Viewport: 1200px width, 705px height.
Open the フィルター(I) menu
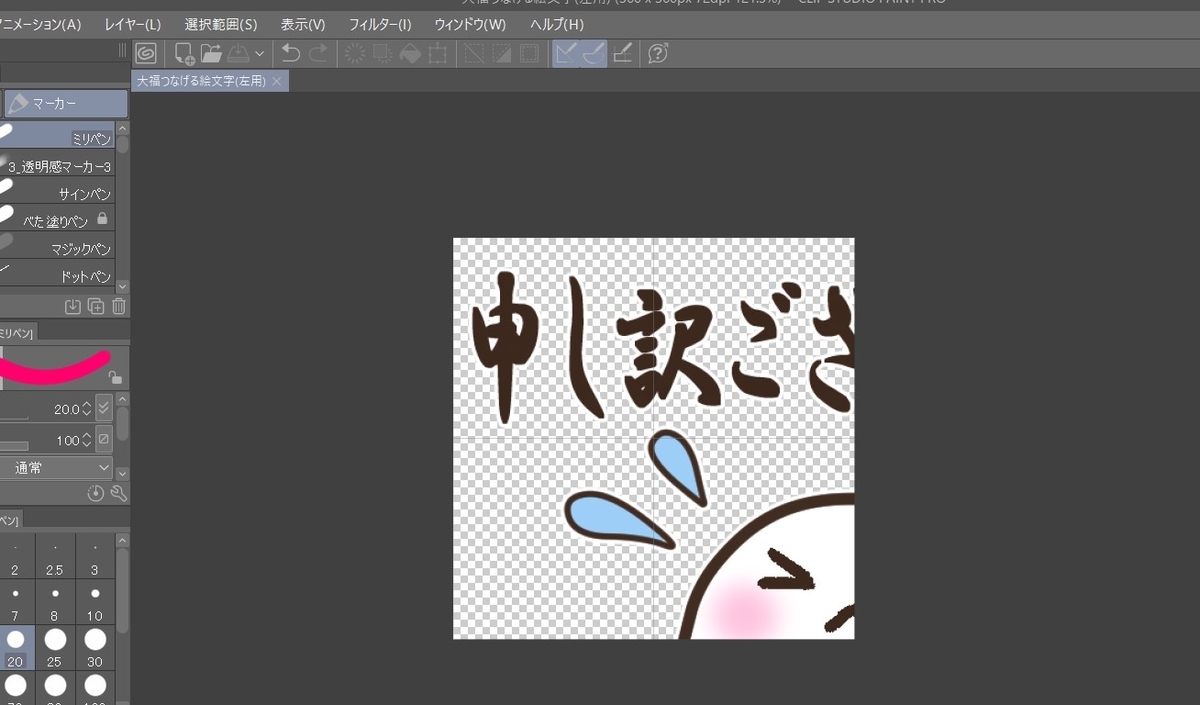tap(380, 24)
